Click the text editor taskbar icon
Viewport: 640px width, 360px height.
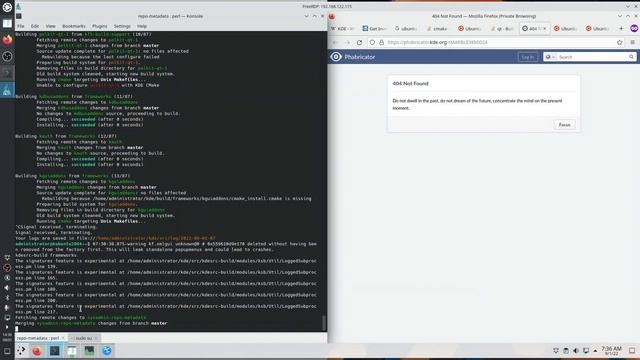click(72, 351)
